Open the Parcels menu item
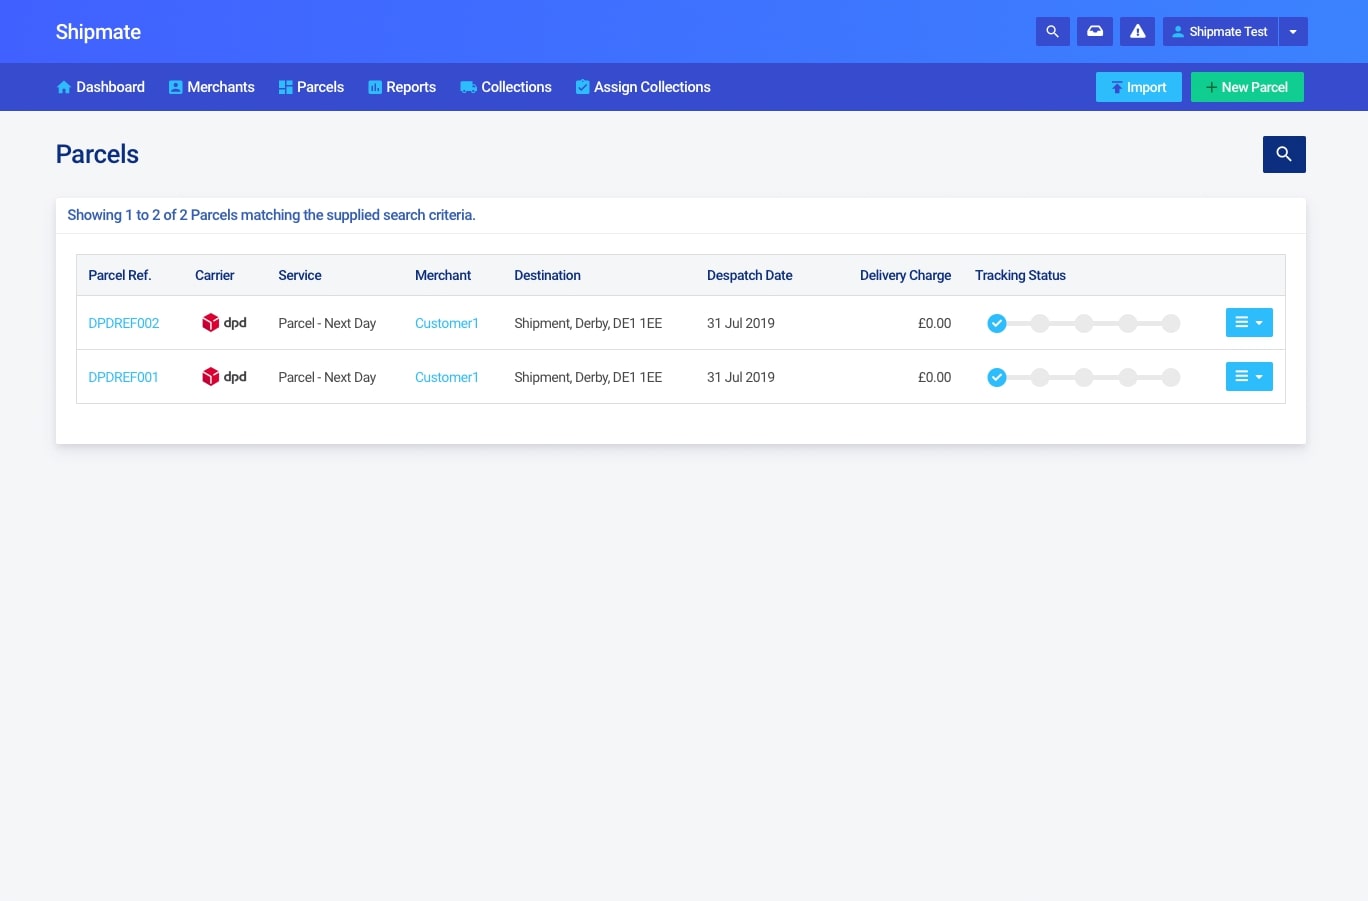The image size is (1368, 901). 311,87
